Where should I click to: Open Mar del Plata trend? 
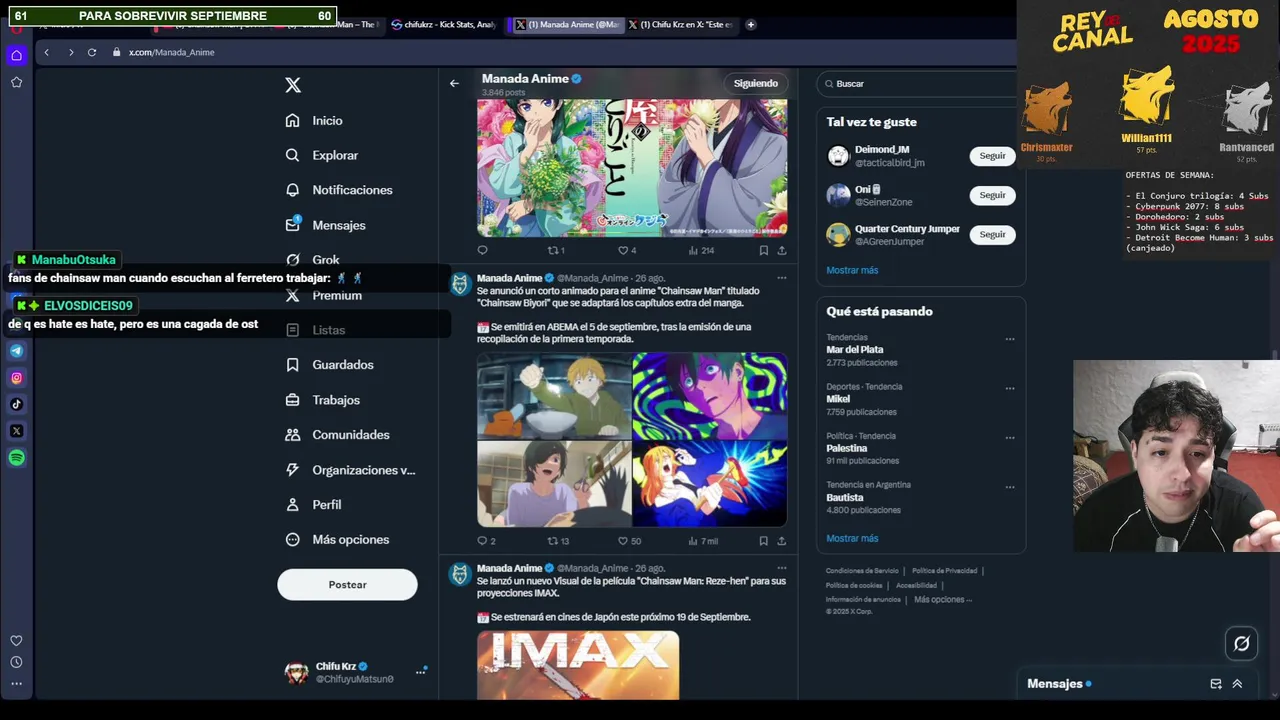click(855, 350)
